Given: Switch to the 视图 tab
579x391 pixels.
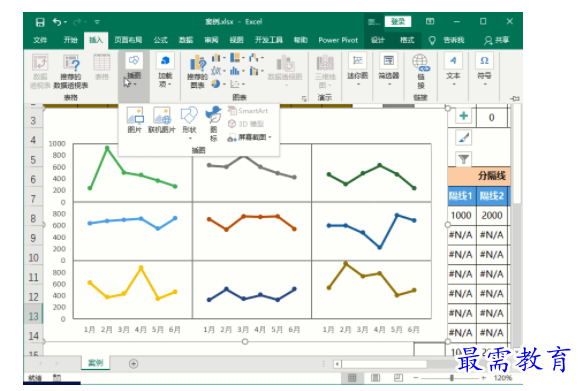Looking at the screenshot, I should (x=236, y=40).
